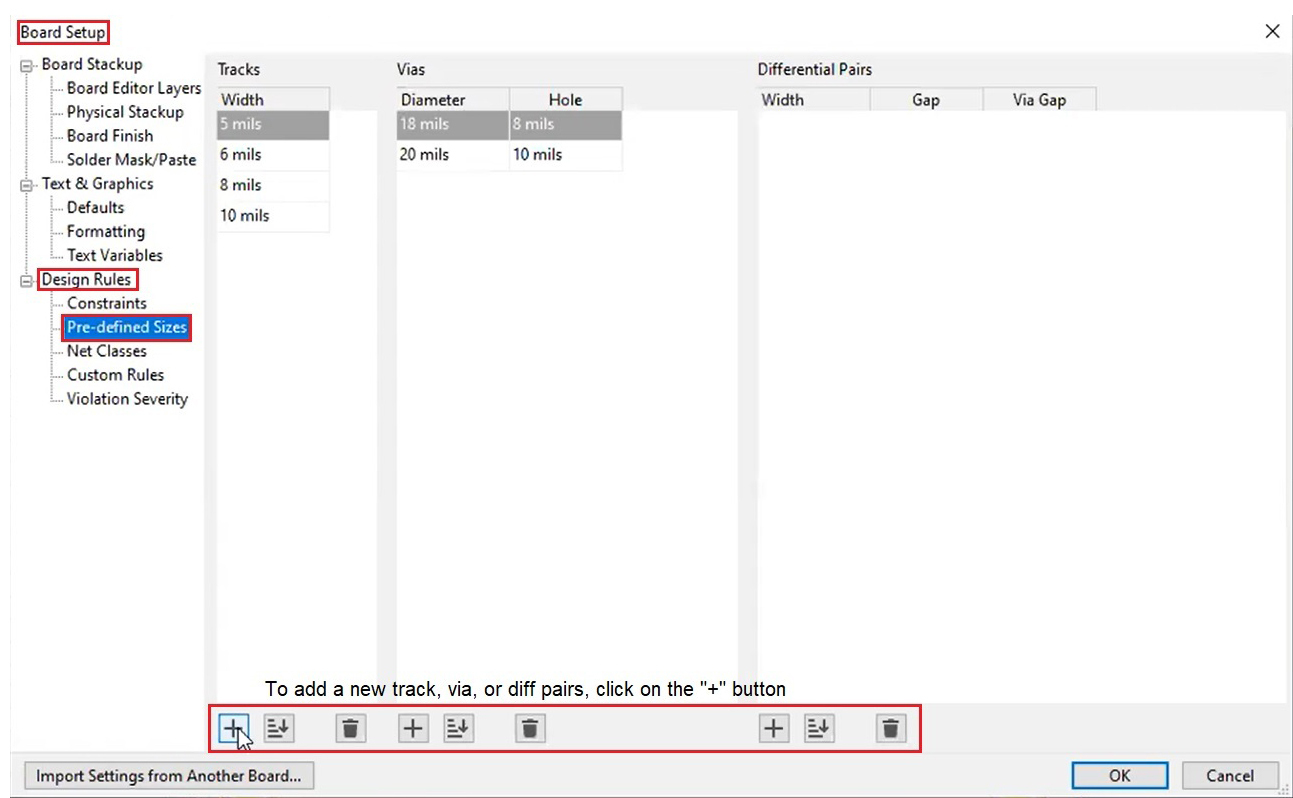Select the 6 mils track width
Viewport: 1293px width, 798px height.
click(273, 155)
